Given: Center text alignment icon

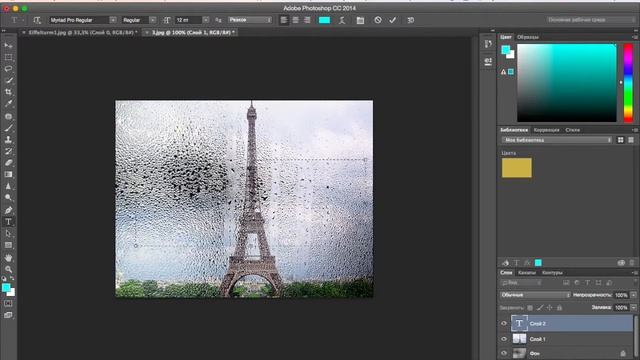Looking at the screenshot, I should (x=296, y=20).
